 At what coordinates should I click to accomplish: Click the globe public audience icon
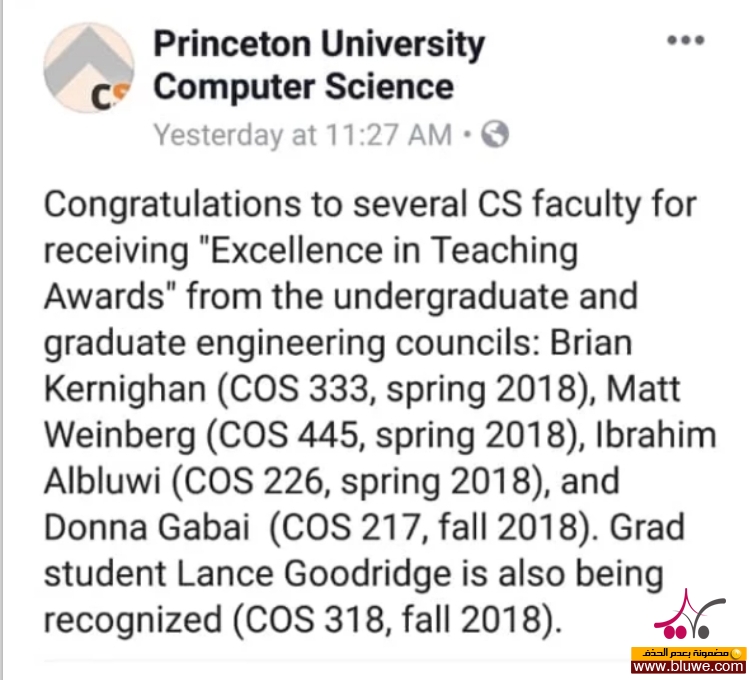[x=495, y=134]
